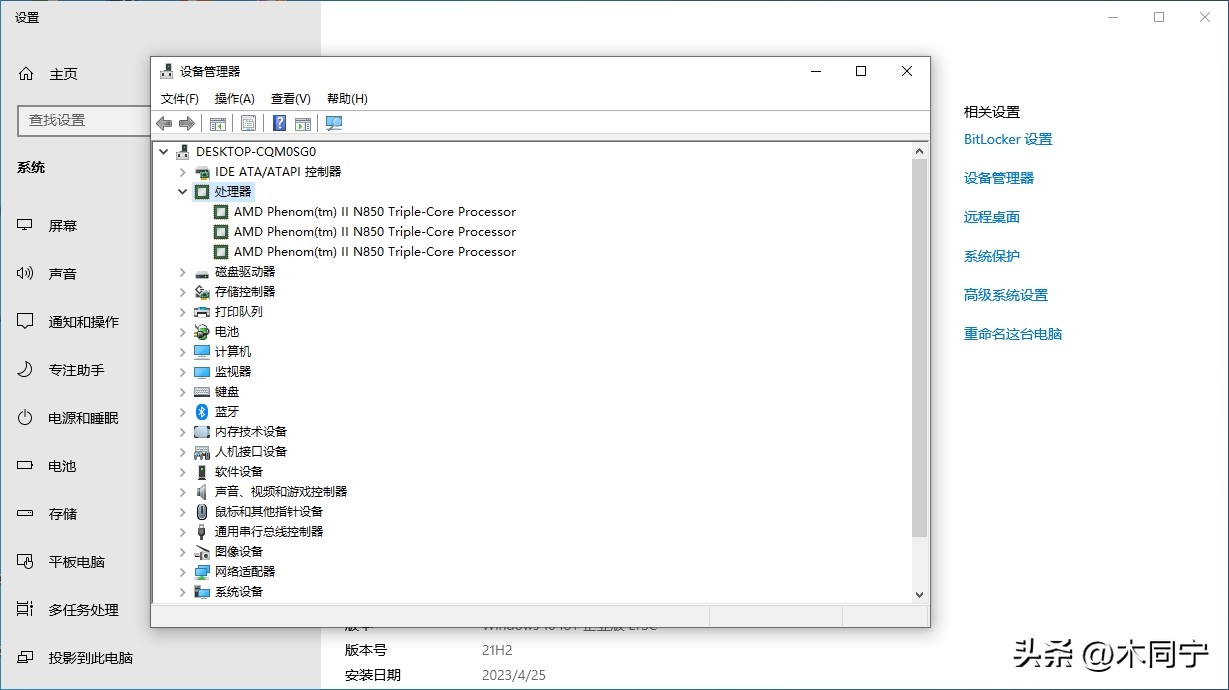
Task: Expand the 网络适配器 category
Action: pos(181,571)
